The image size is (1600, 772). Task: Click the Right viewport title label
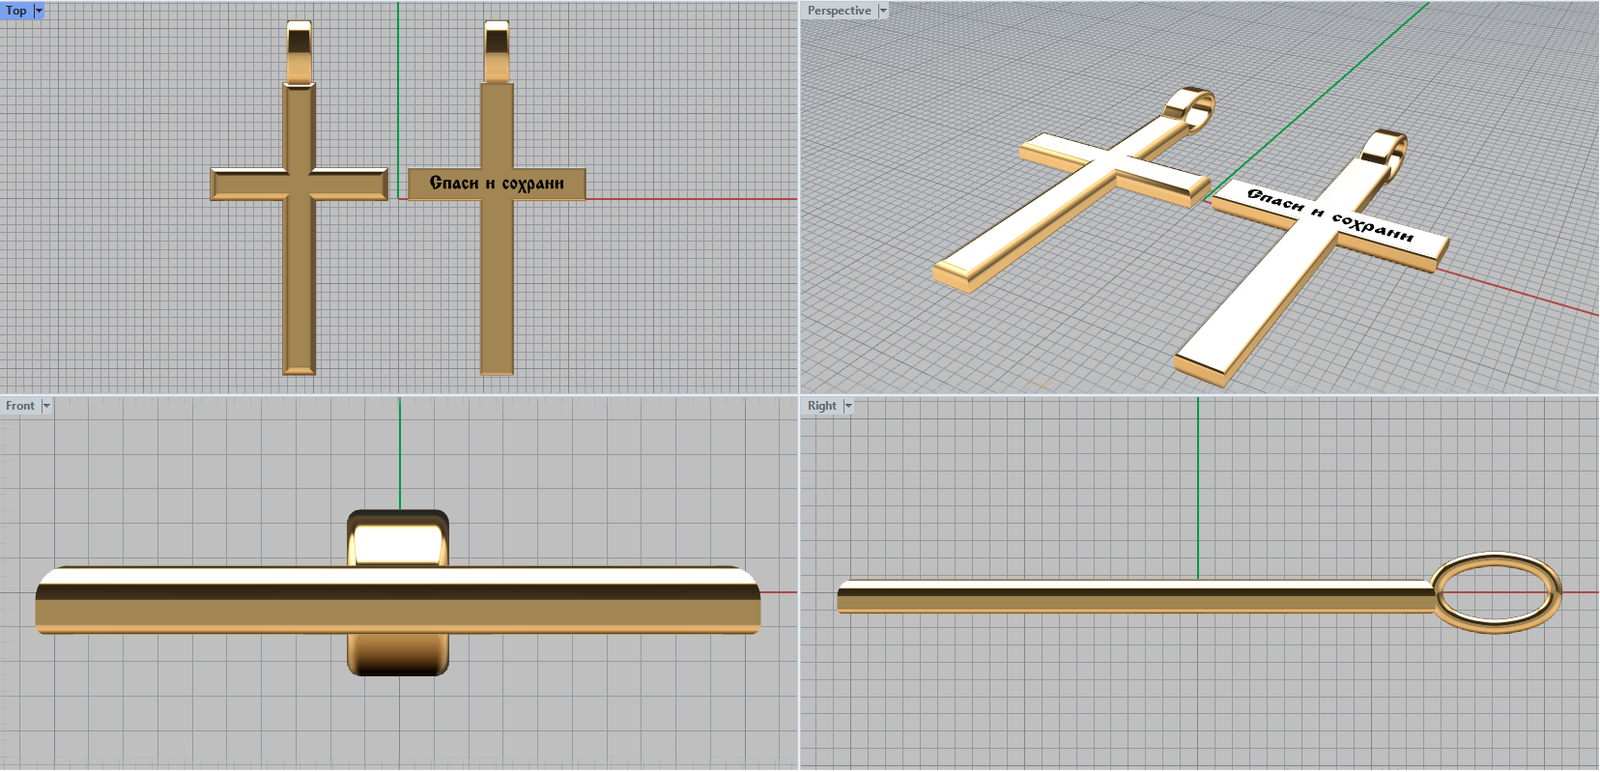(822, 406)
